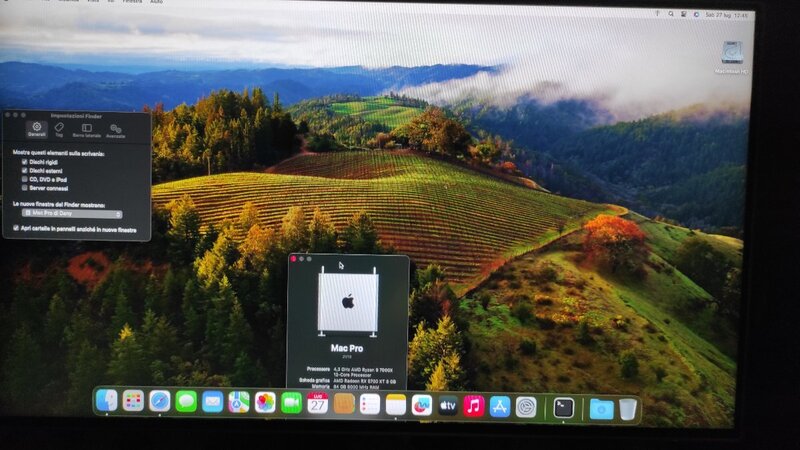Launch Maps from the dock
800x450 pixels.
pyautogui.click(x=238, y=404)
